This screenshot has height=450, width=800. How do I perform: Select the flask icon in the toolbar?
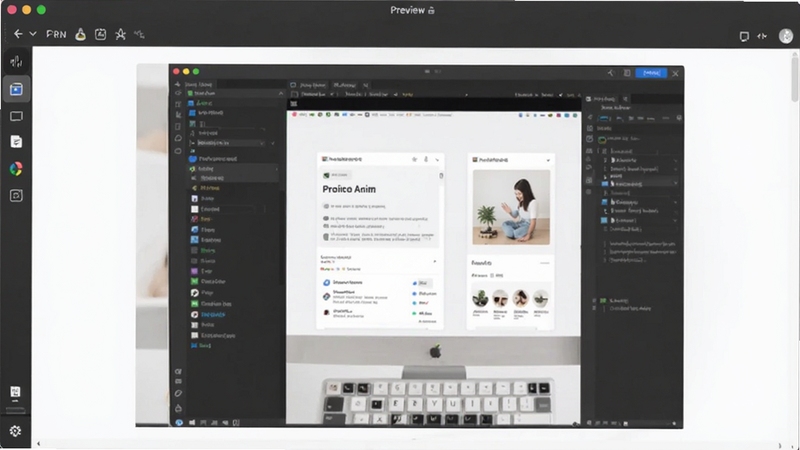click(81, 34)
